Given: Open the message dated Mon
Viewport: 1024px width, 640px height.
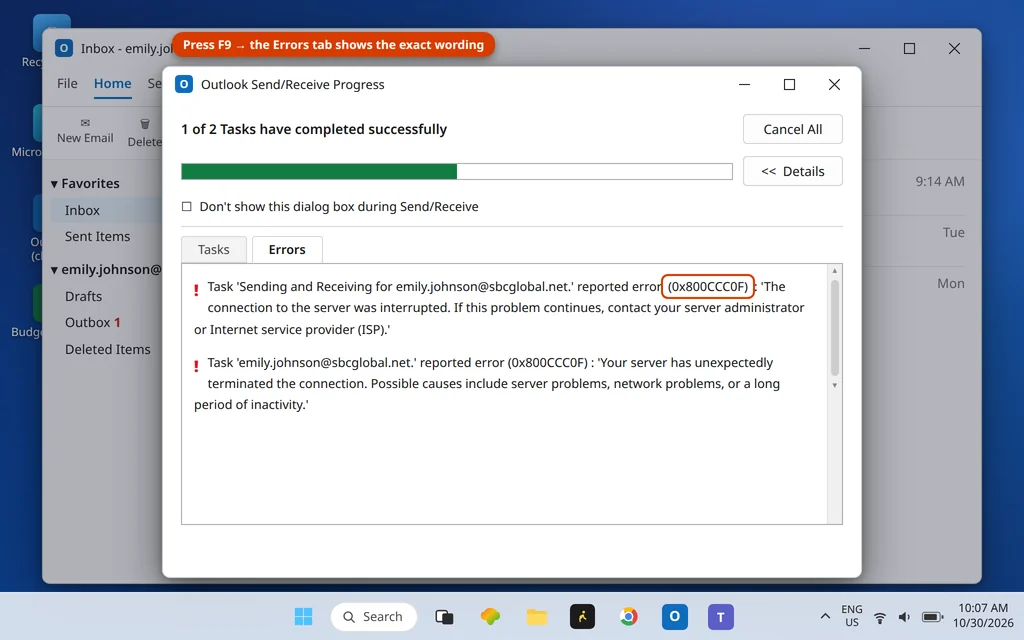Looking at the screenshot, I should 951,283.
